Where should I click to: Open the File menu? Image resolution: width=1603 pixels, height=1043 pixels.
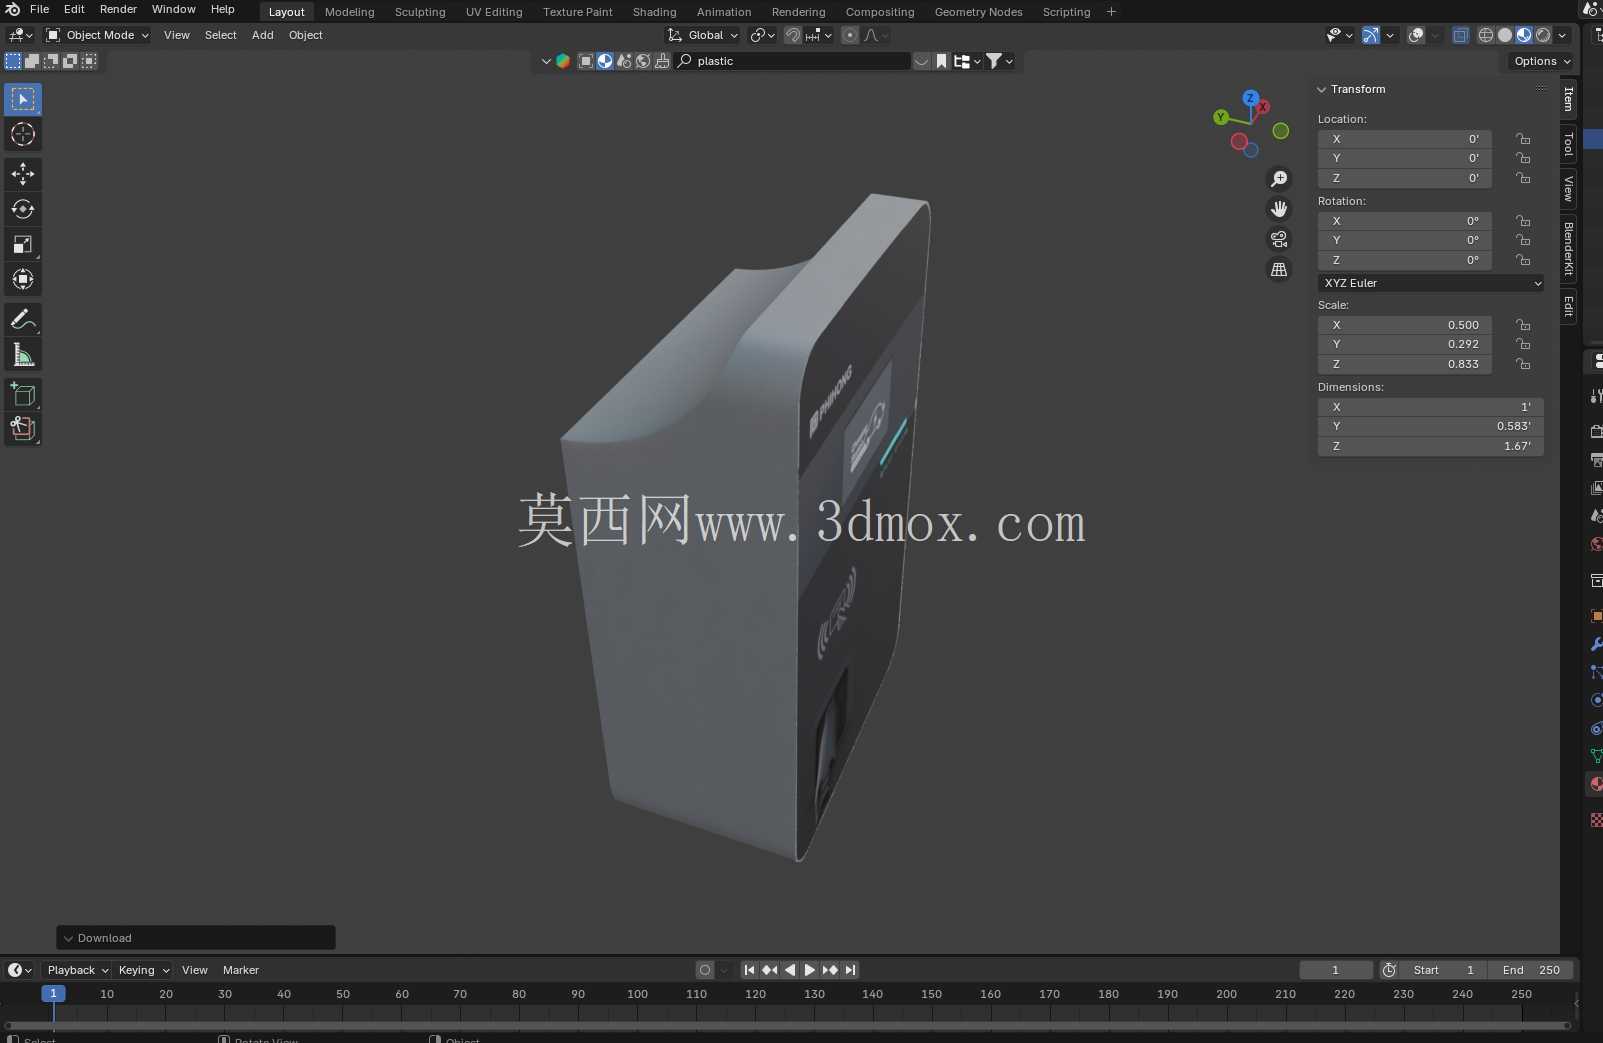[x=40, y=9]
